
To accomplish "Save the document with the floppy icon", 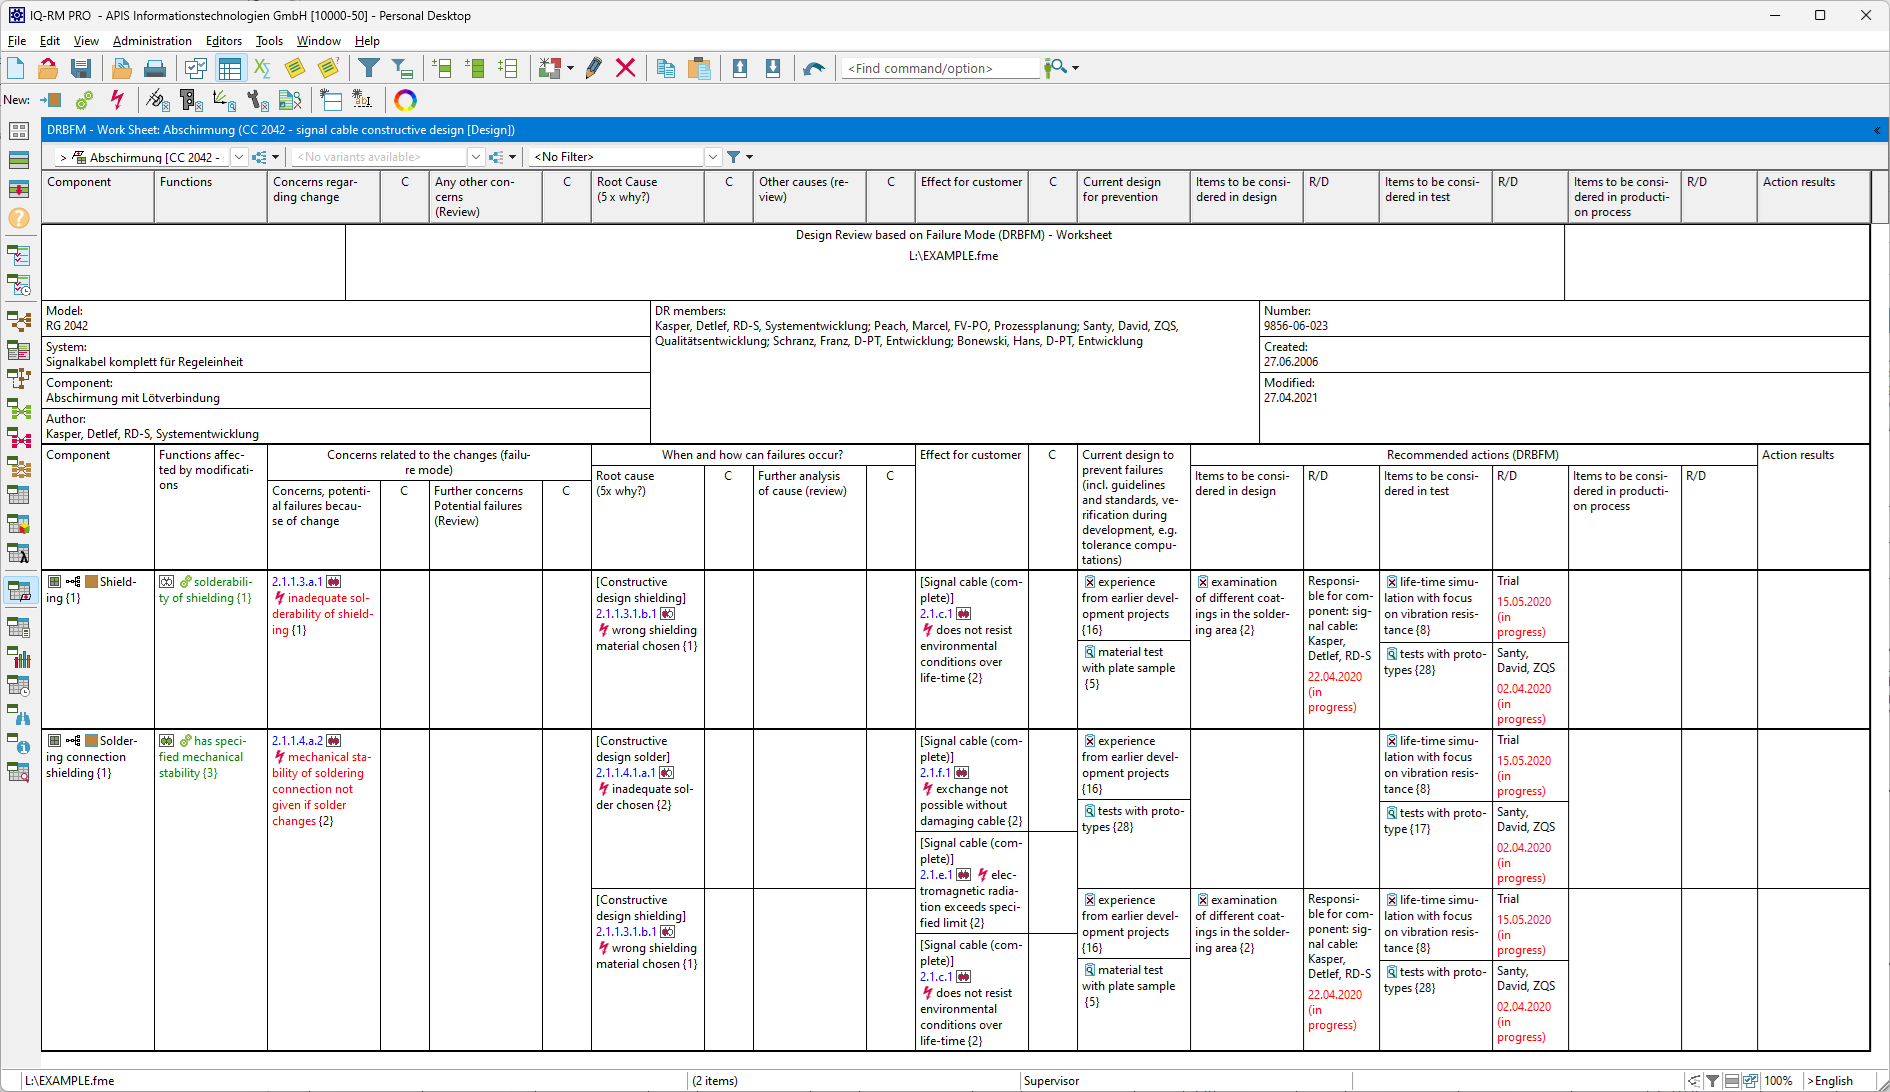I will point(81,68).
